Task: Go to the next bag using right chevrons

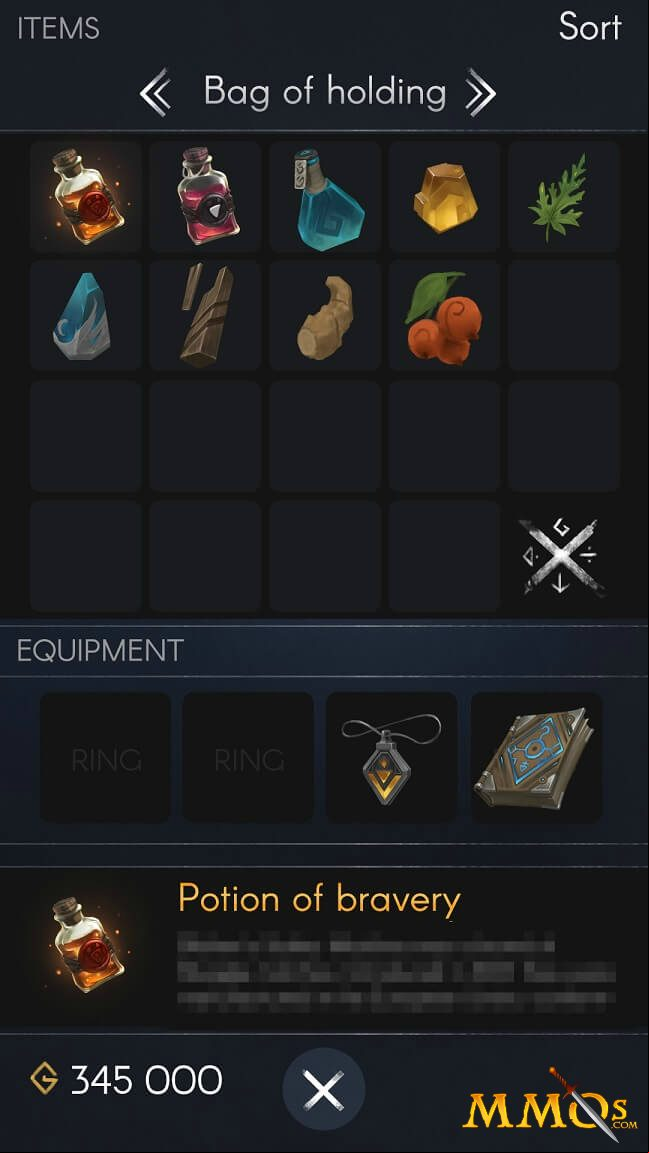Action: coord(481,93)
